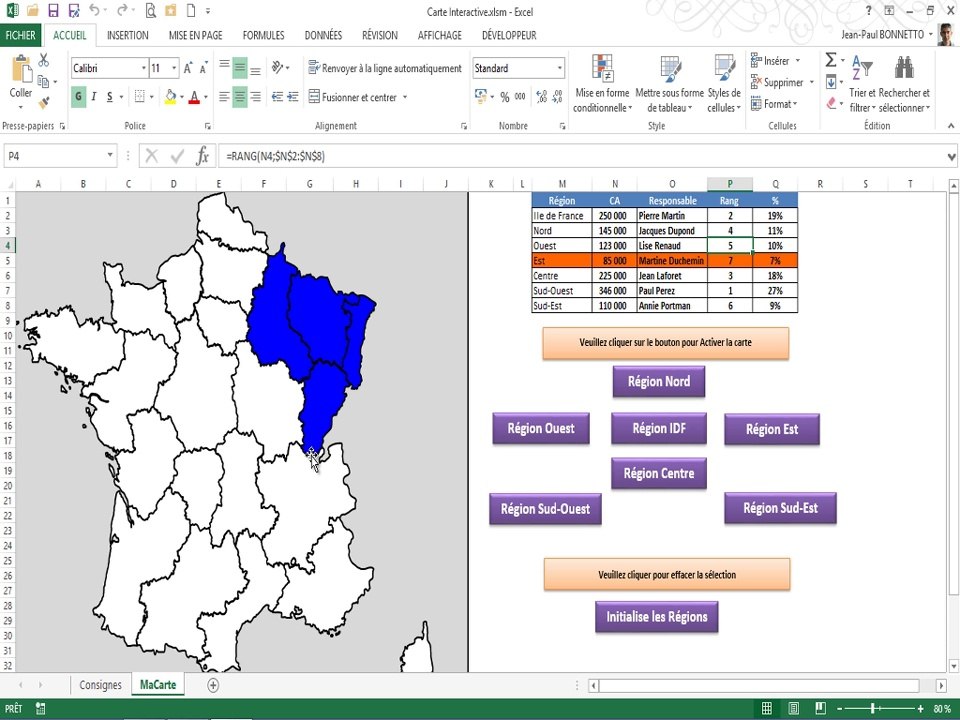
Task: Click the Région Centre button
Action: (x=659, y=473)
